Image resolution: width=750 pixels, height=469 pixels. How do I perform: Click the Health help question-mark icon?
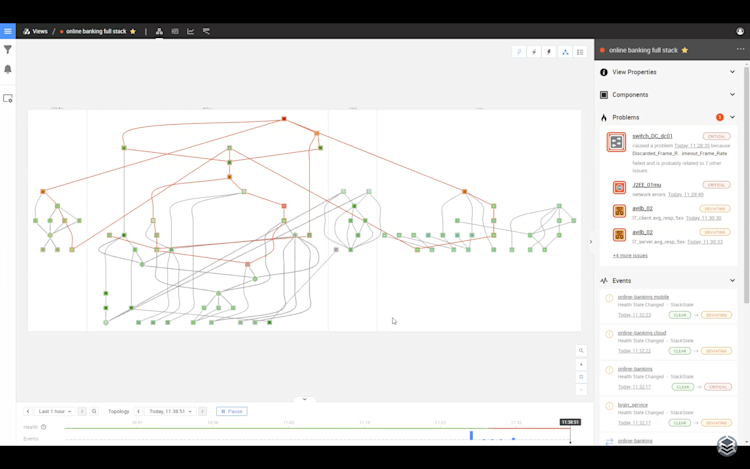44,427
